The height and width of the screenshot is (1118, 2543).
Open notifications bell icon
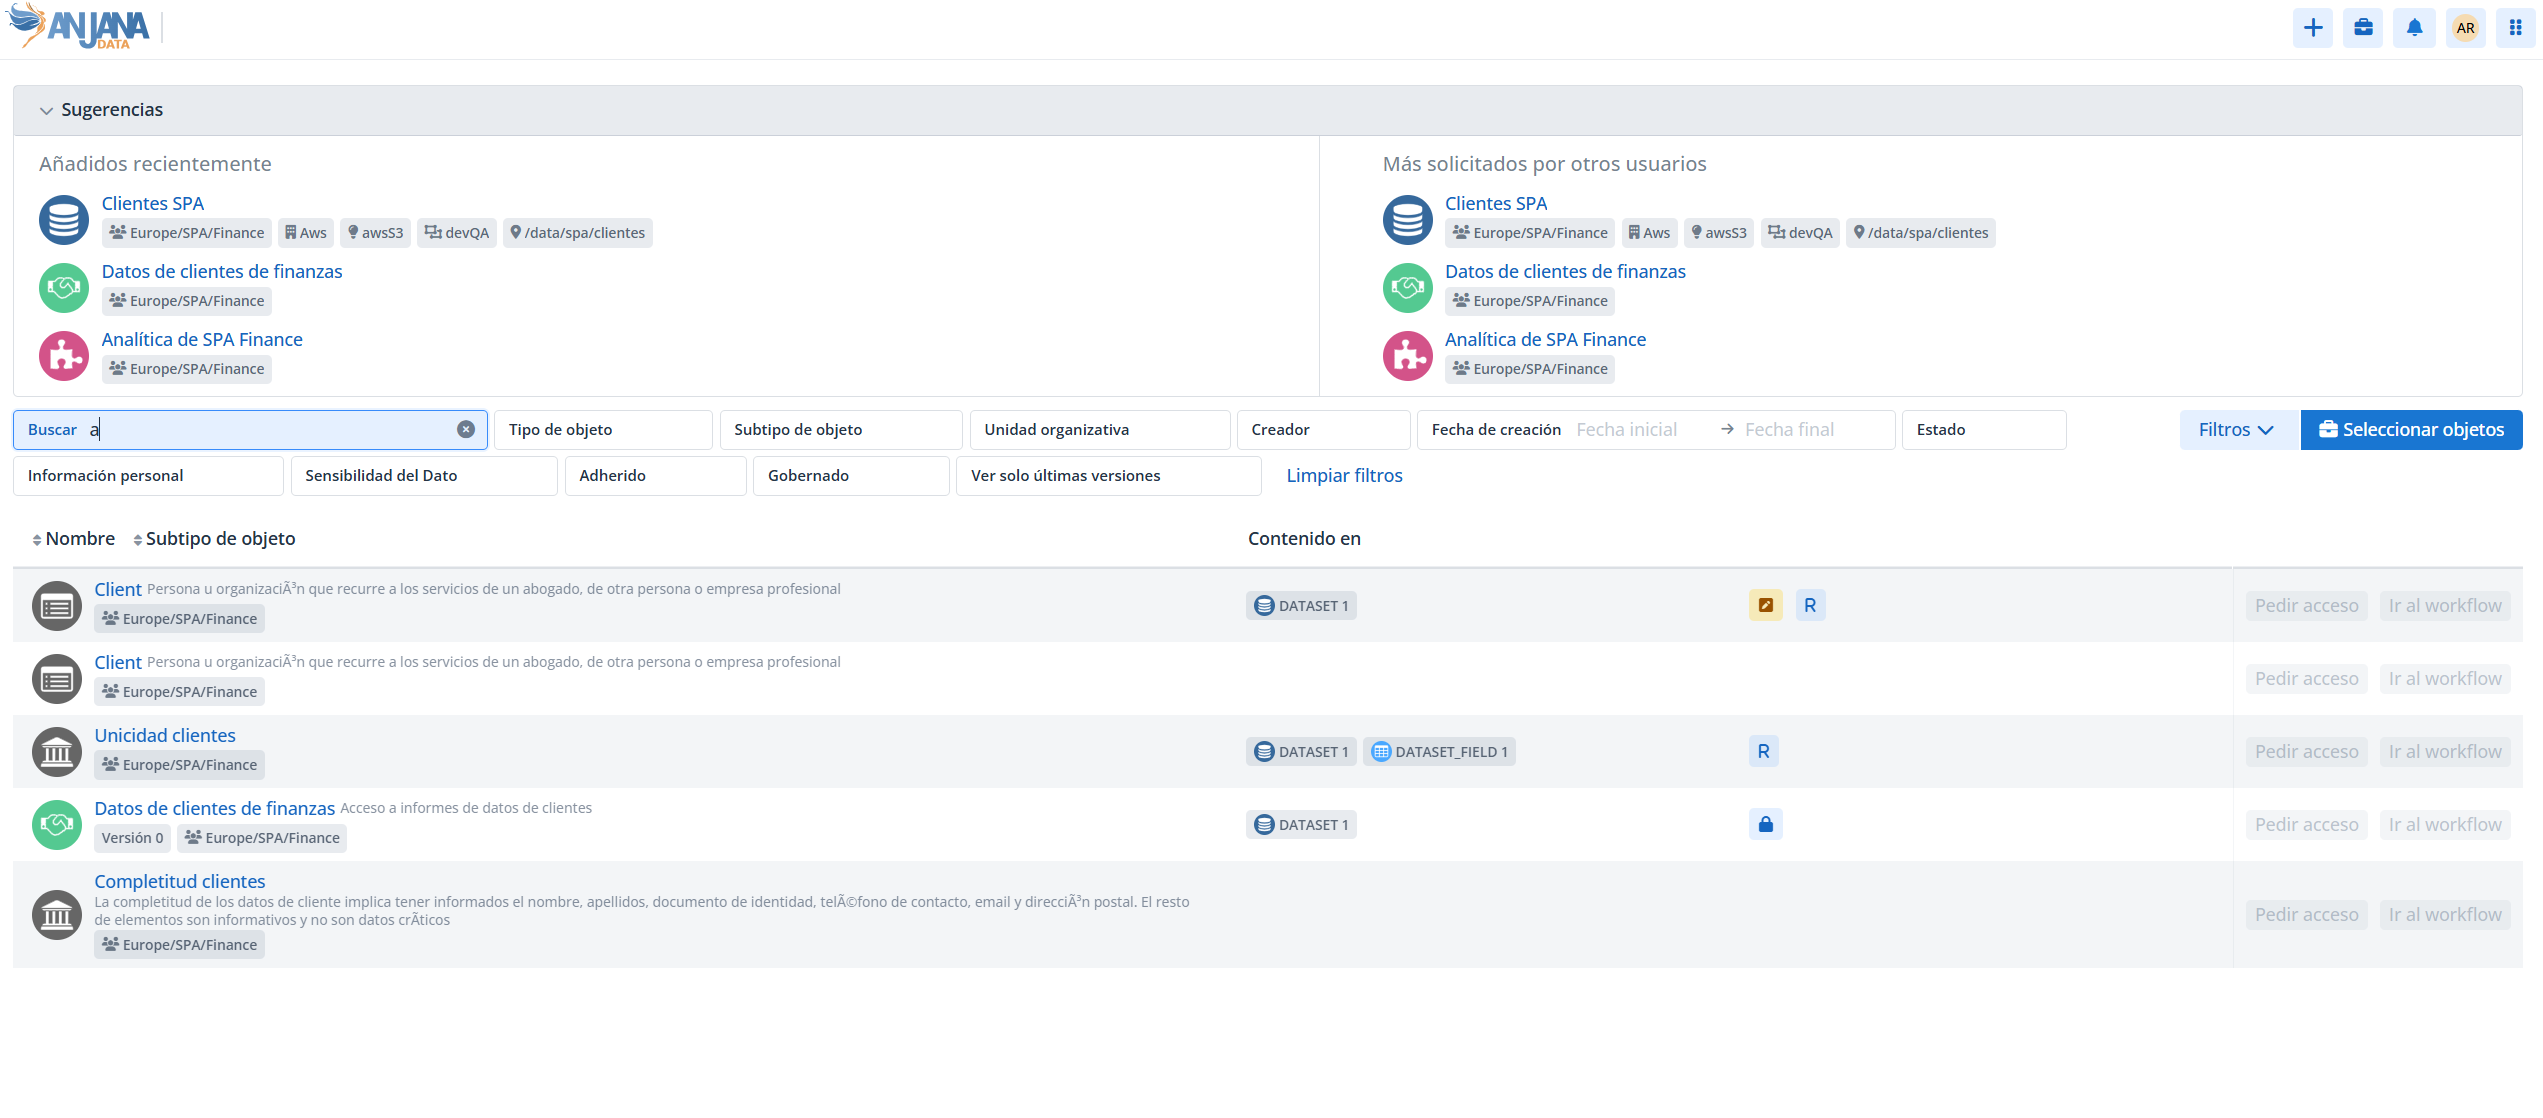[2414, 28]
